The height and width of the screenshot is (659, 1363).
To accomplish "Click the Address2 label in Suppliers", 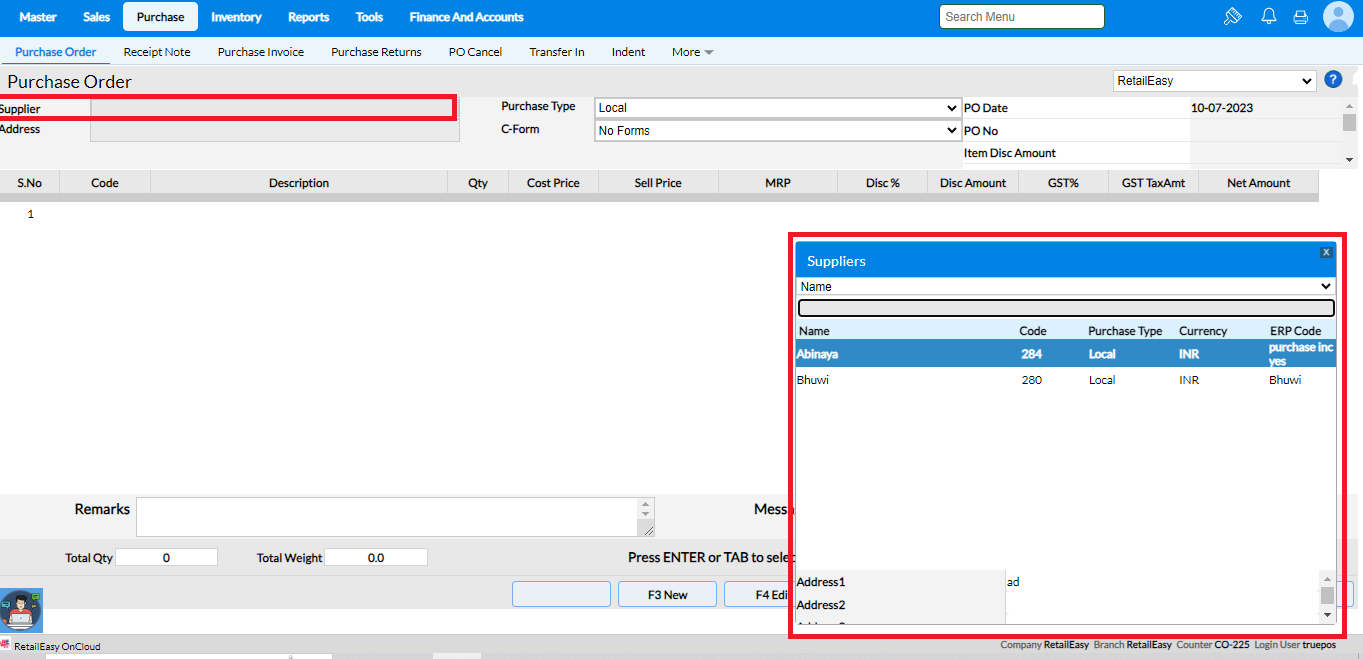I will click(x=821, y=605).
